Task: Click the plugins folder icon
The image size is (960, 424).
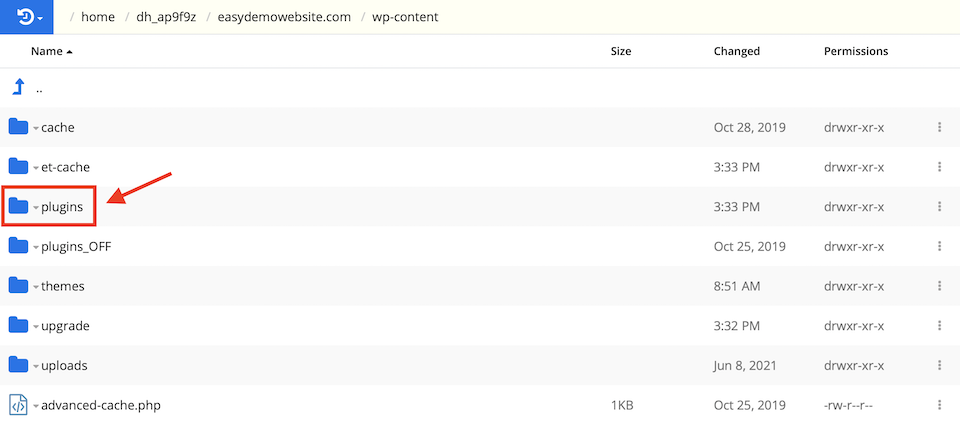Action: 18,207
